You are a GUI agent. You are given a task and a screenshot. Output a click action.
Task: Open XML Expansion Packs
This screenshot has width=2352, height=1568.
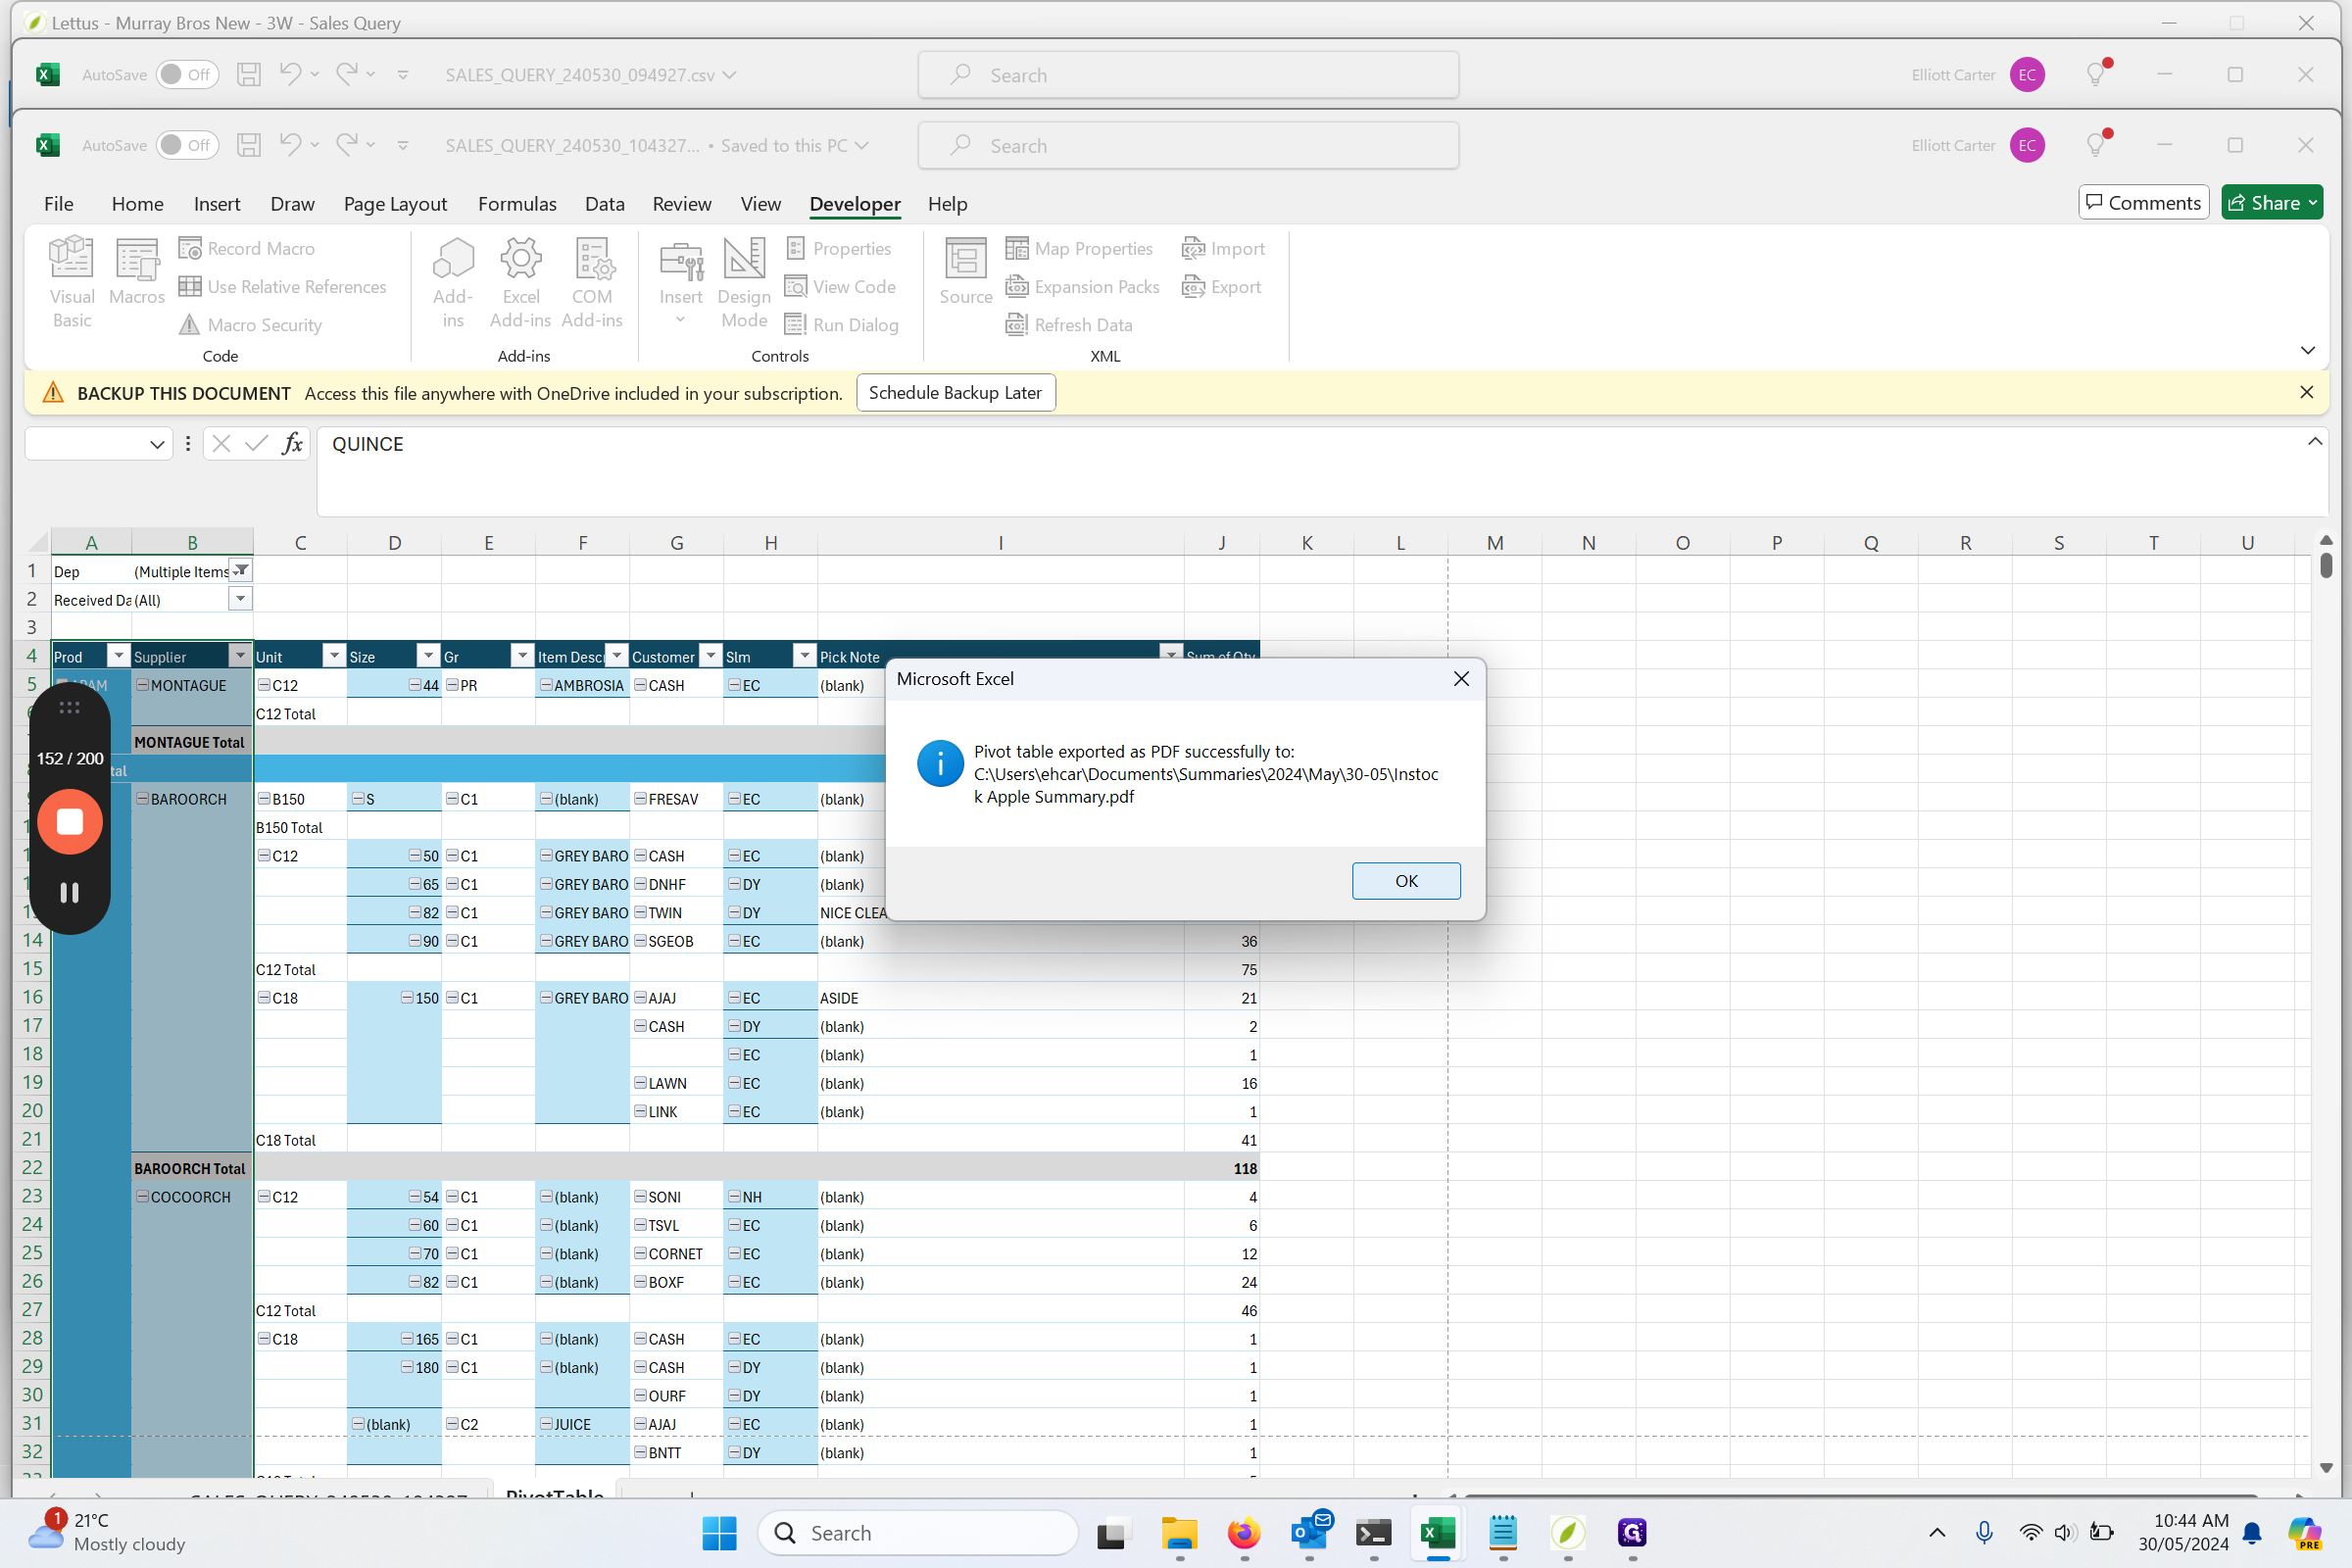click(x=1083, y=286)
